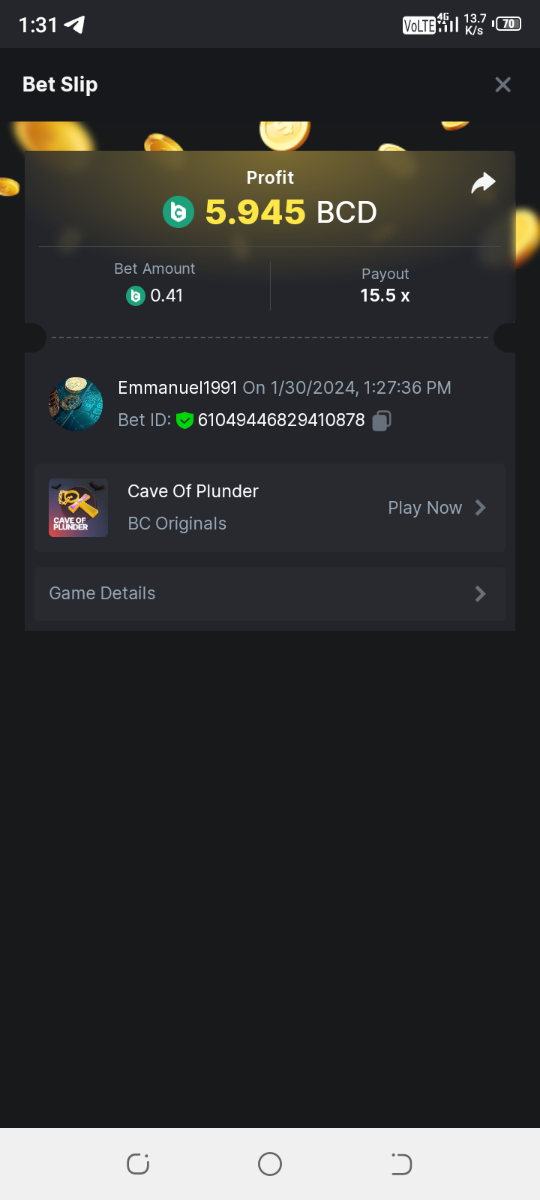Tap the Android back navigation button
Screen dimensions: 540x1200
(x=401, y=1163)
